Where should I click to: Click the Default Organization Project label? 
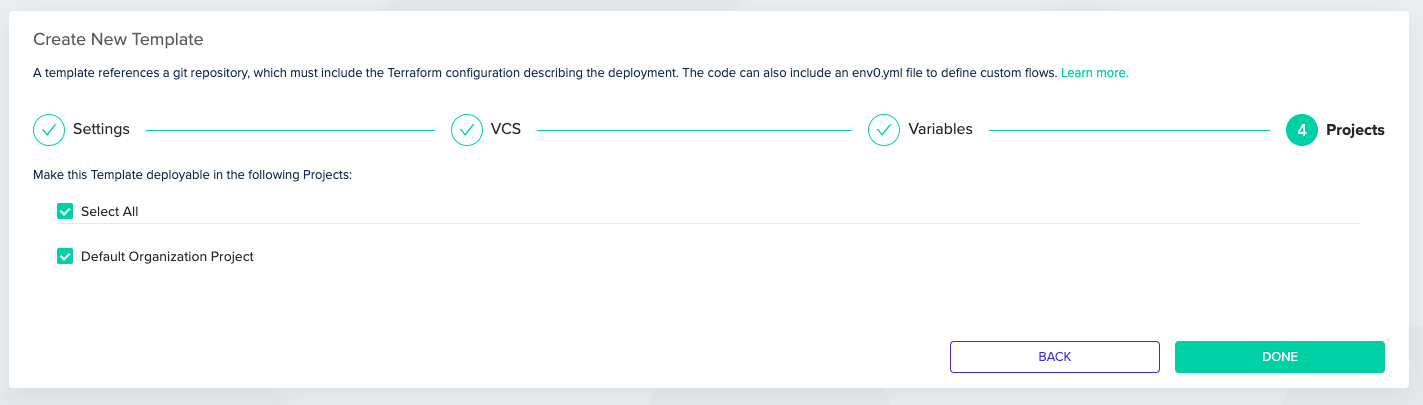point(167,256)
